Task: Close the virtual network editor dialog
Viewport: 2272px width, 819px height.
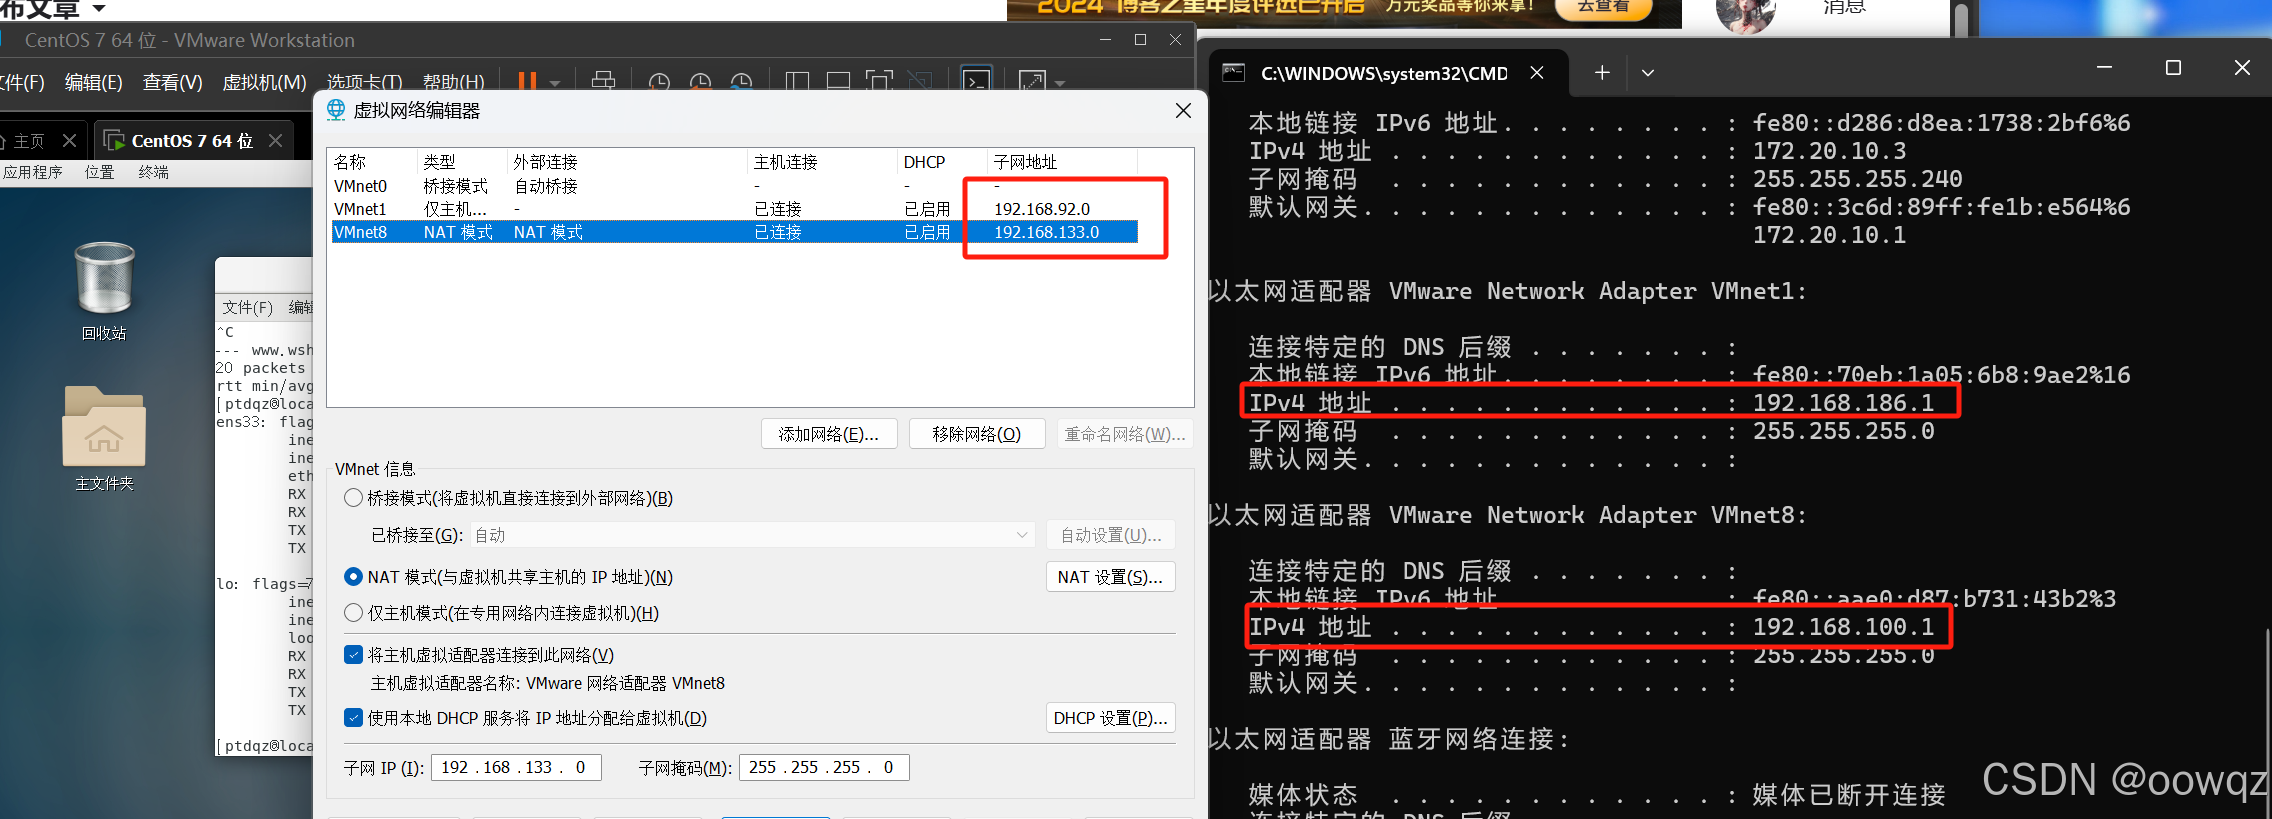Action: coord(1183,110)
